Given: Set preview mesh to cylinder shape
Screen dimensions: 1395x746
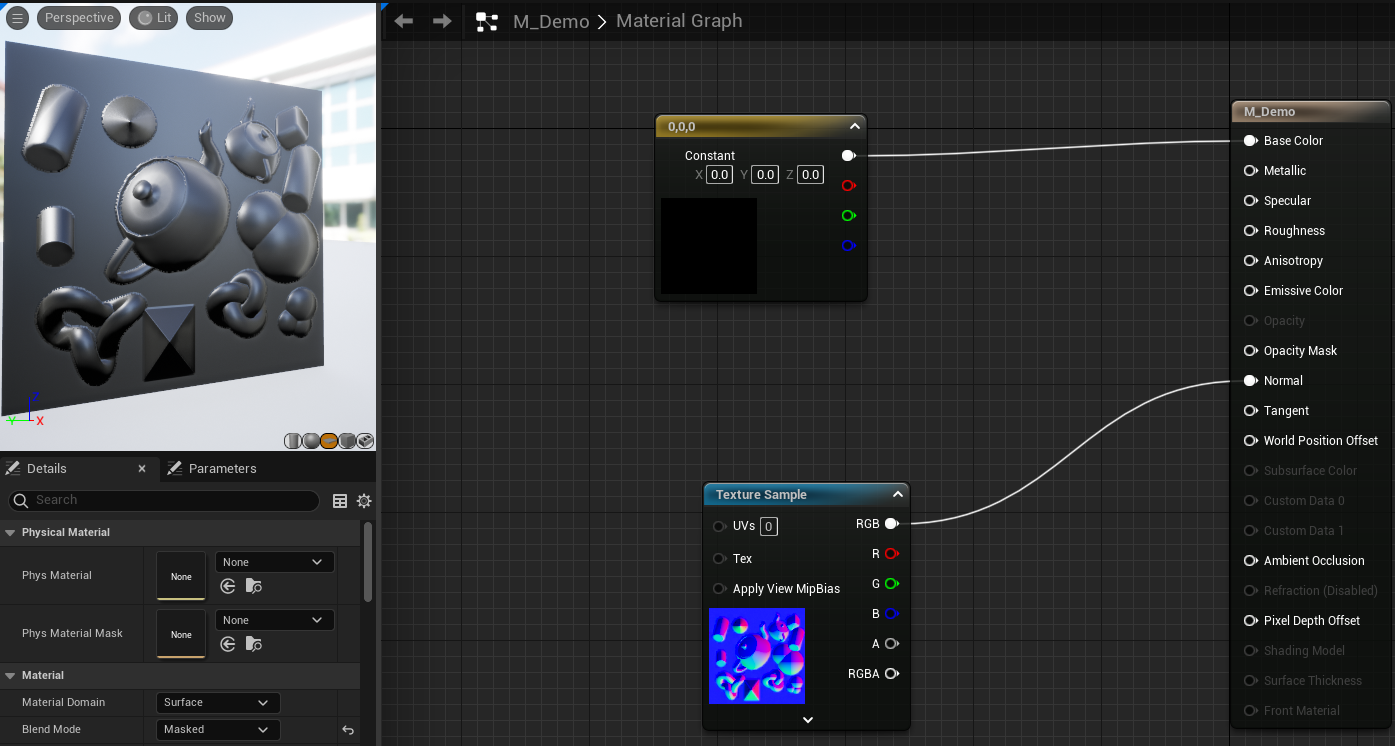Looking at the screenshot, I should click(293, 441).
